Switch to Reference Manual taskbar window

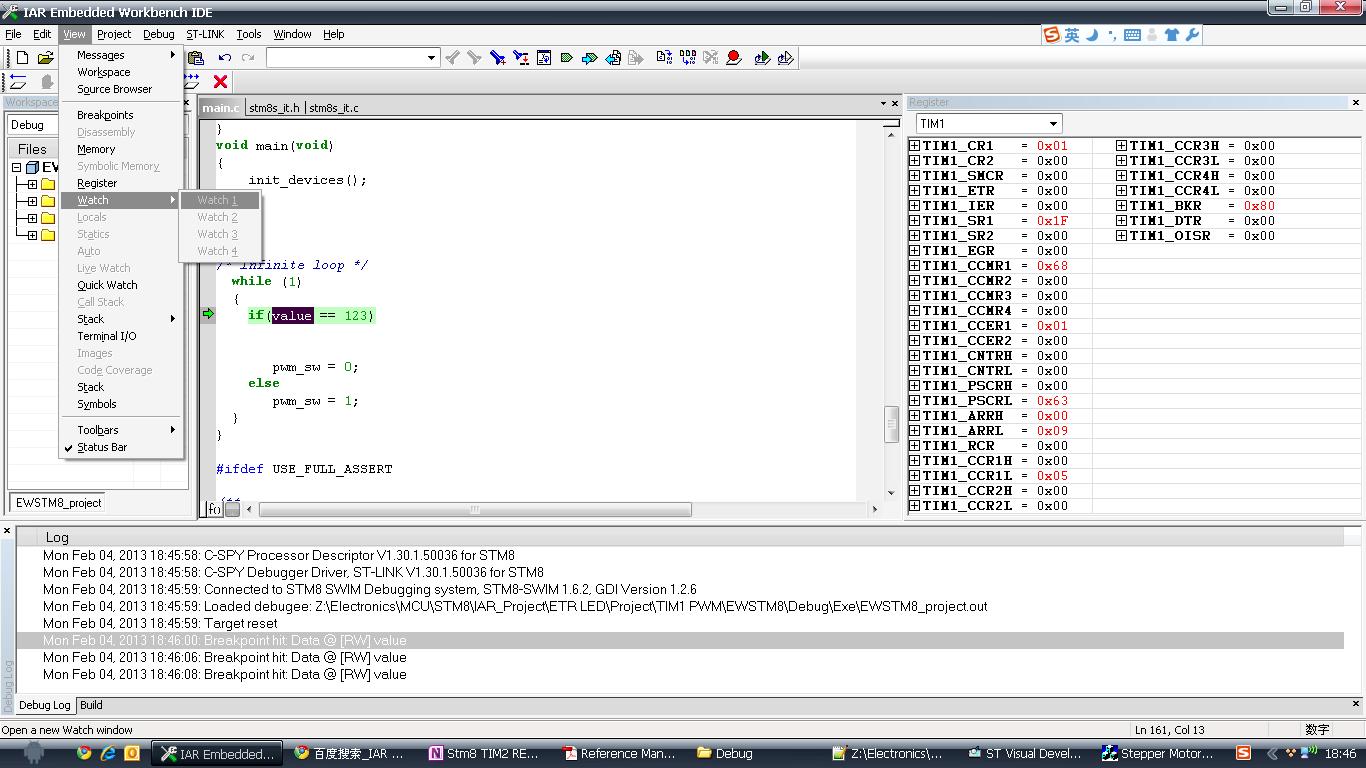click(618, 753)
